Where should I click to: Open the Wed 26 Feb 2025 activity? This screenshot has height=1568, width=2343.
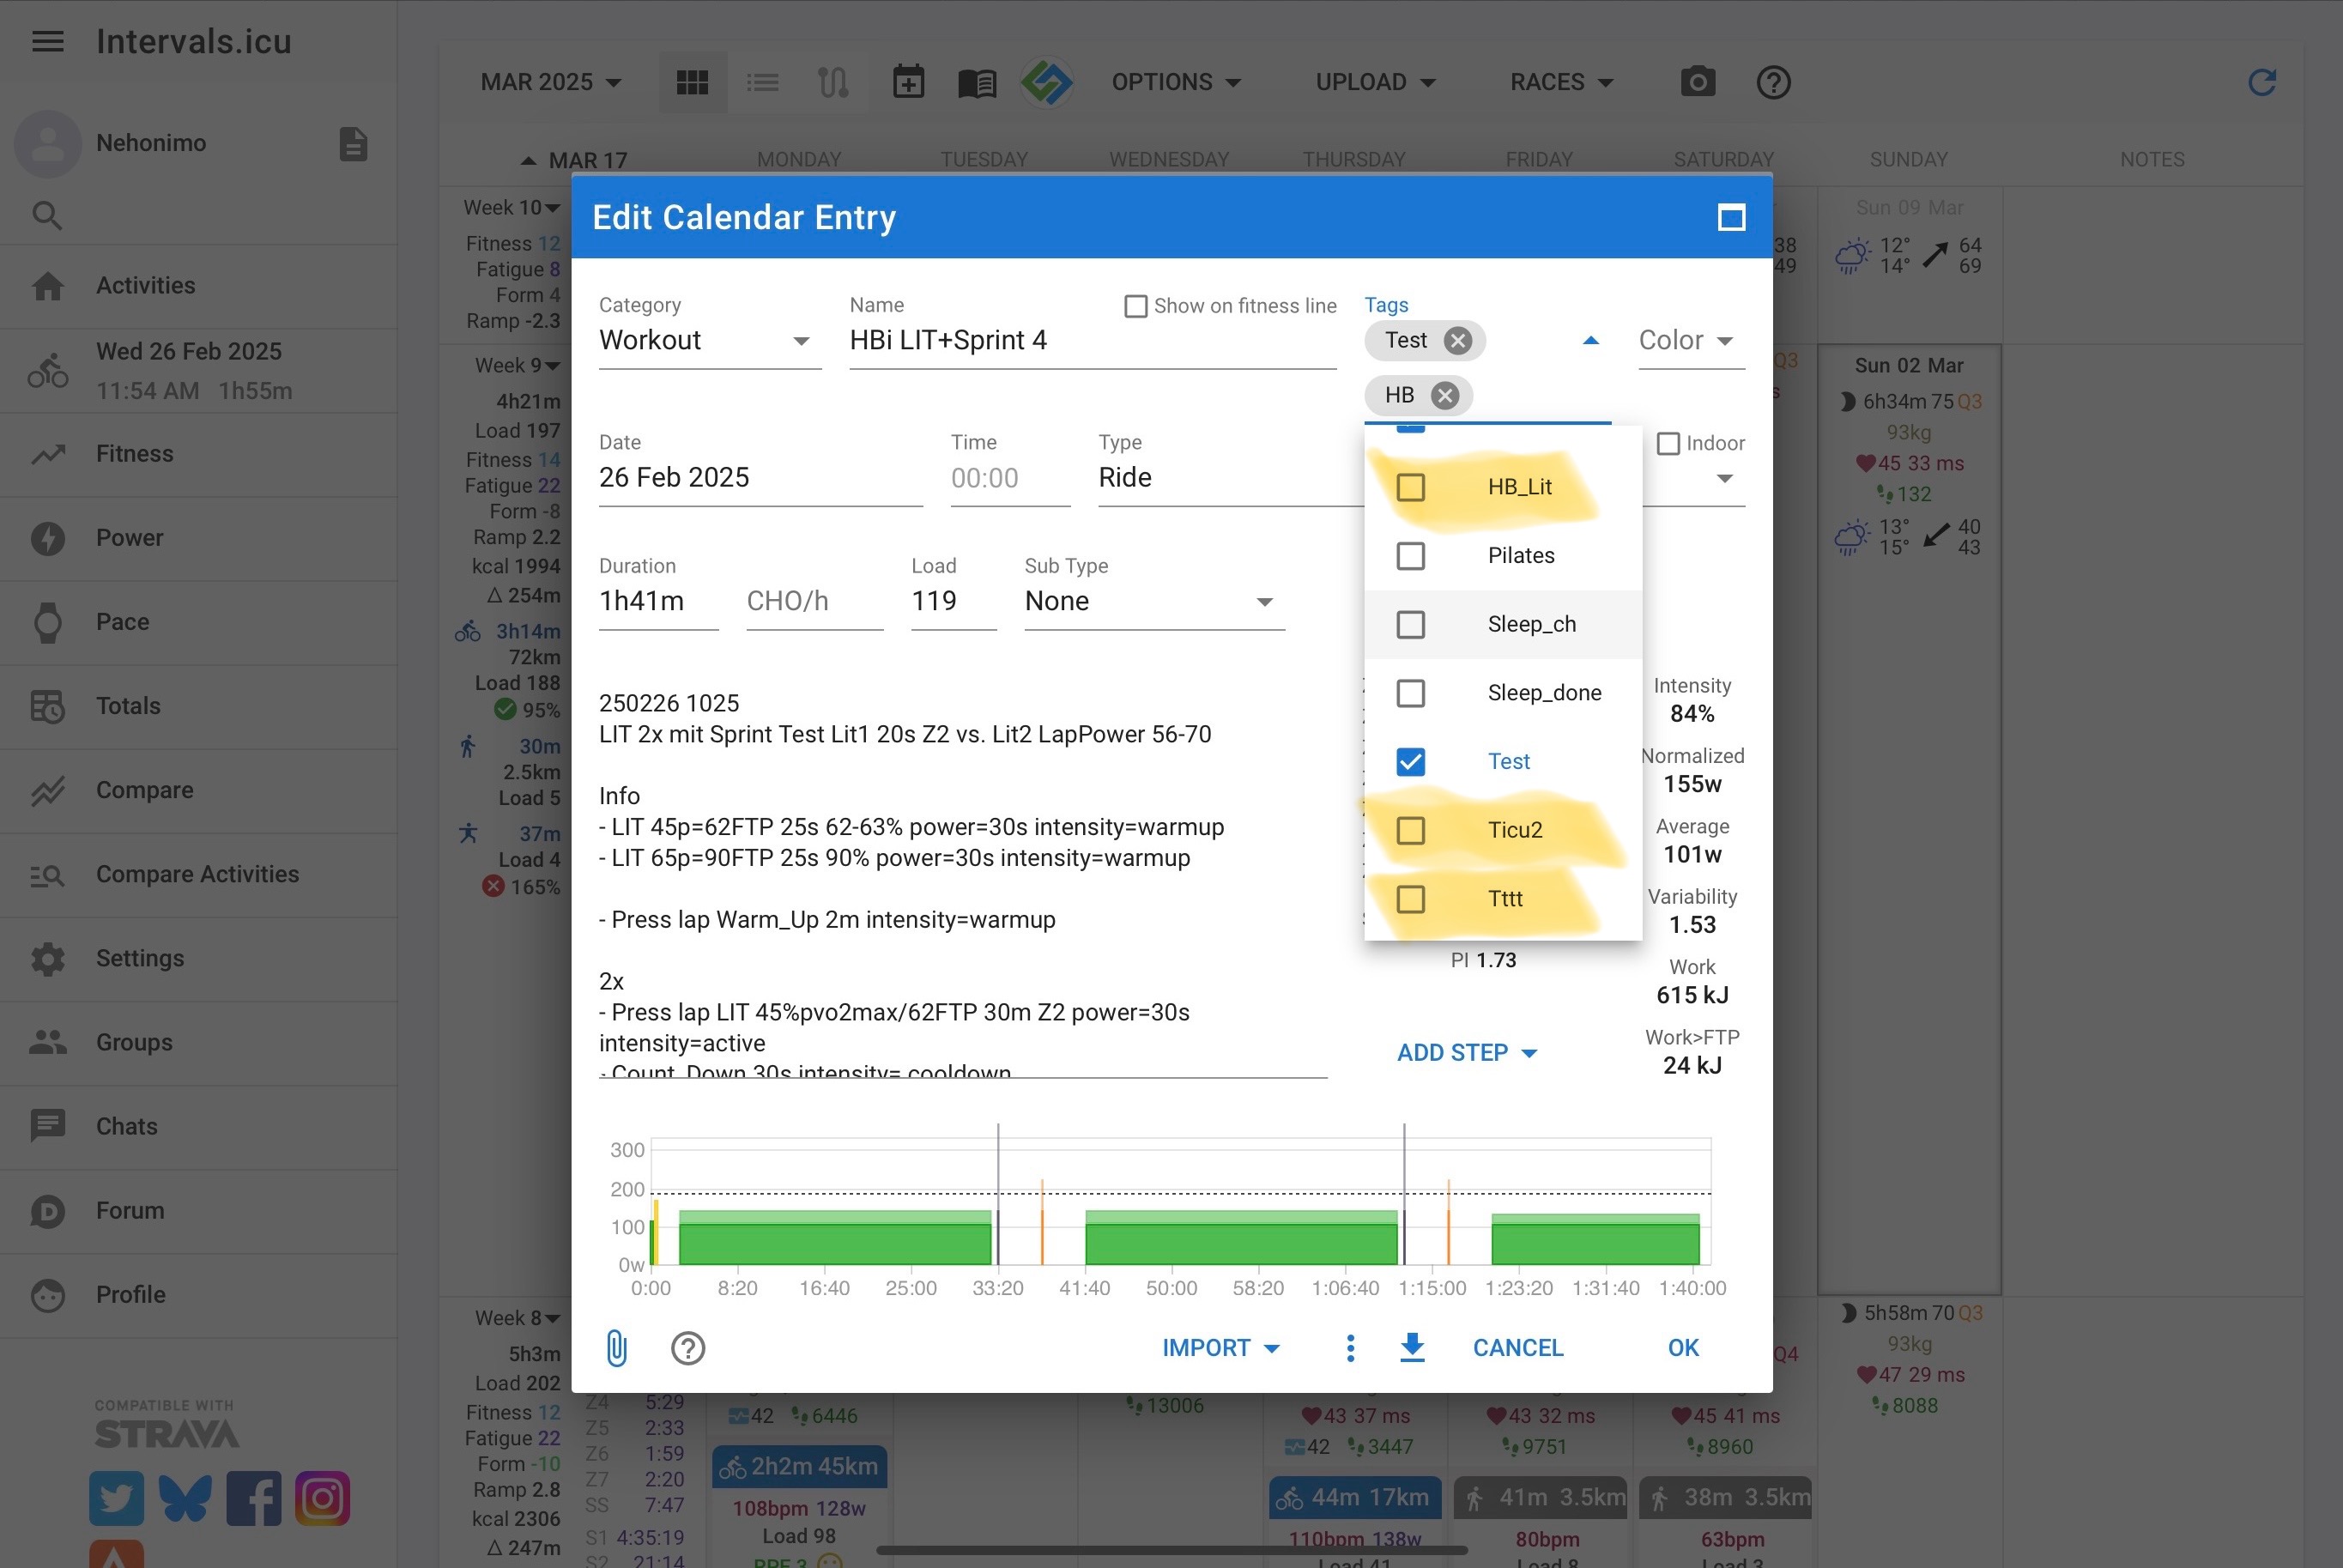pos(199,371)
